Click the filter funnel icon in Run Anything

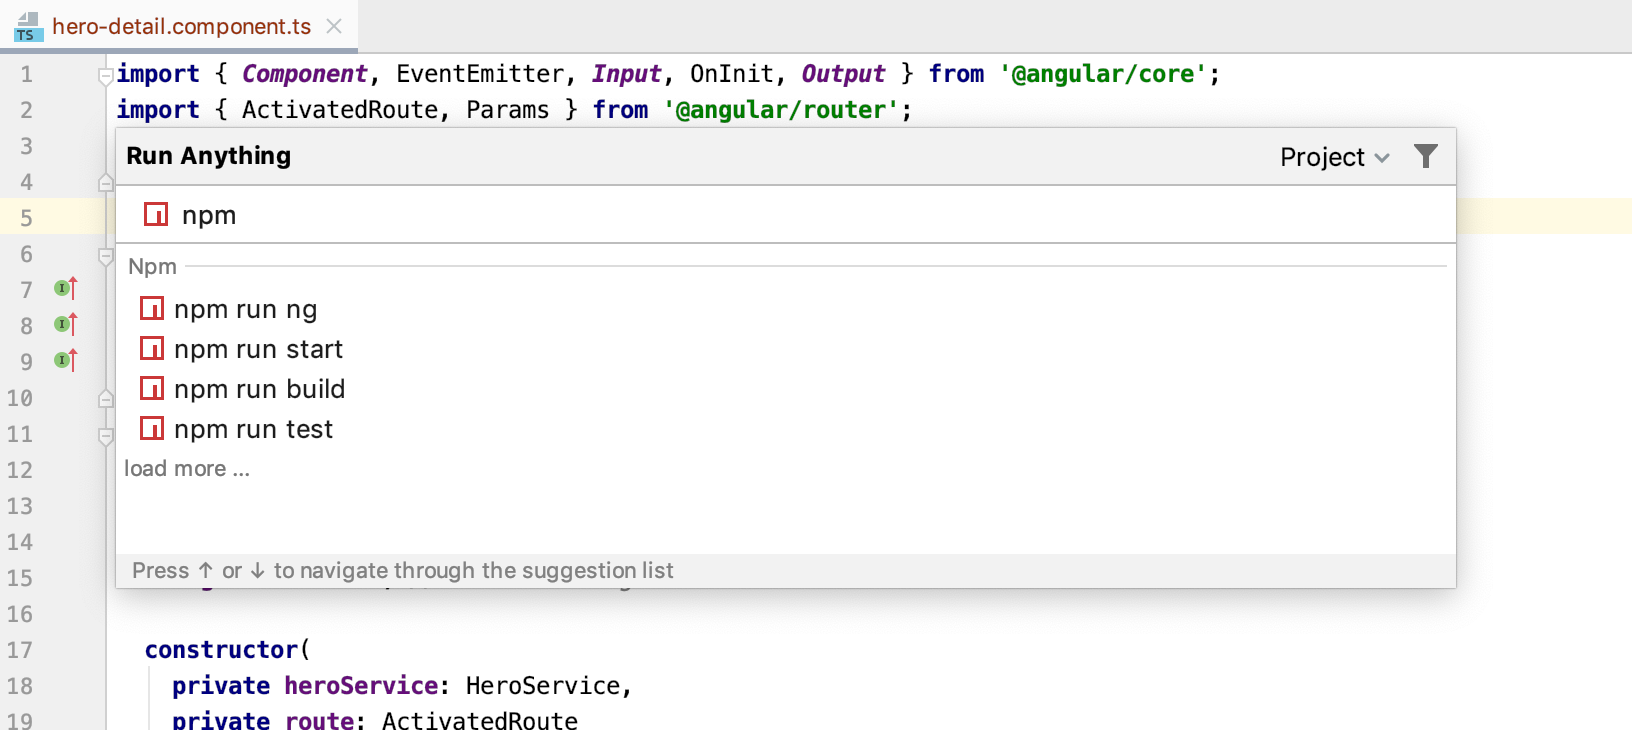(1425, 156)
